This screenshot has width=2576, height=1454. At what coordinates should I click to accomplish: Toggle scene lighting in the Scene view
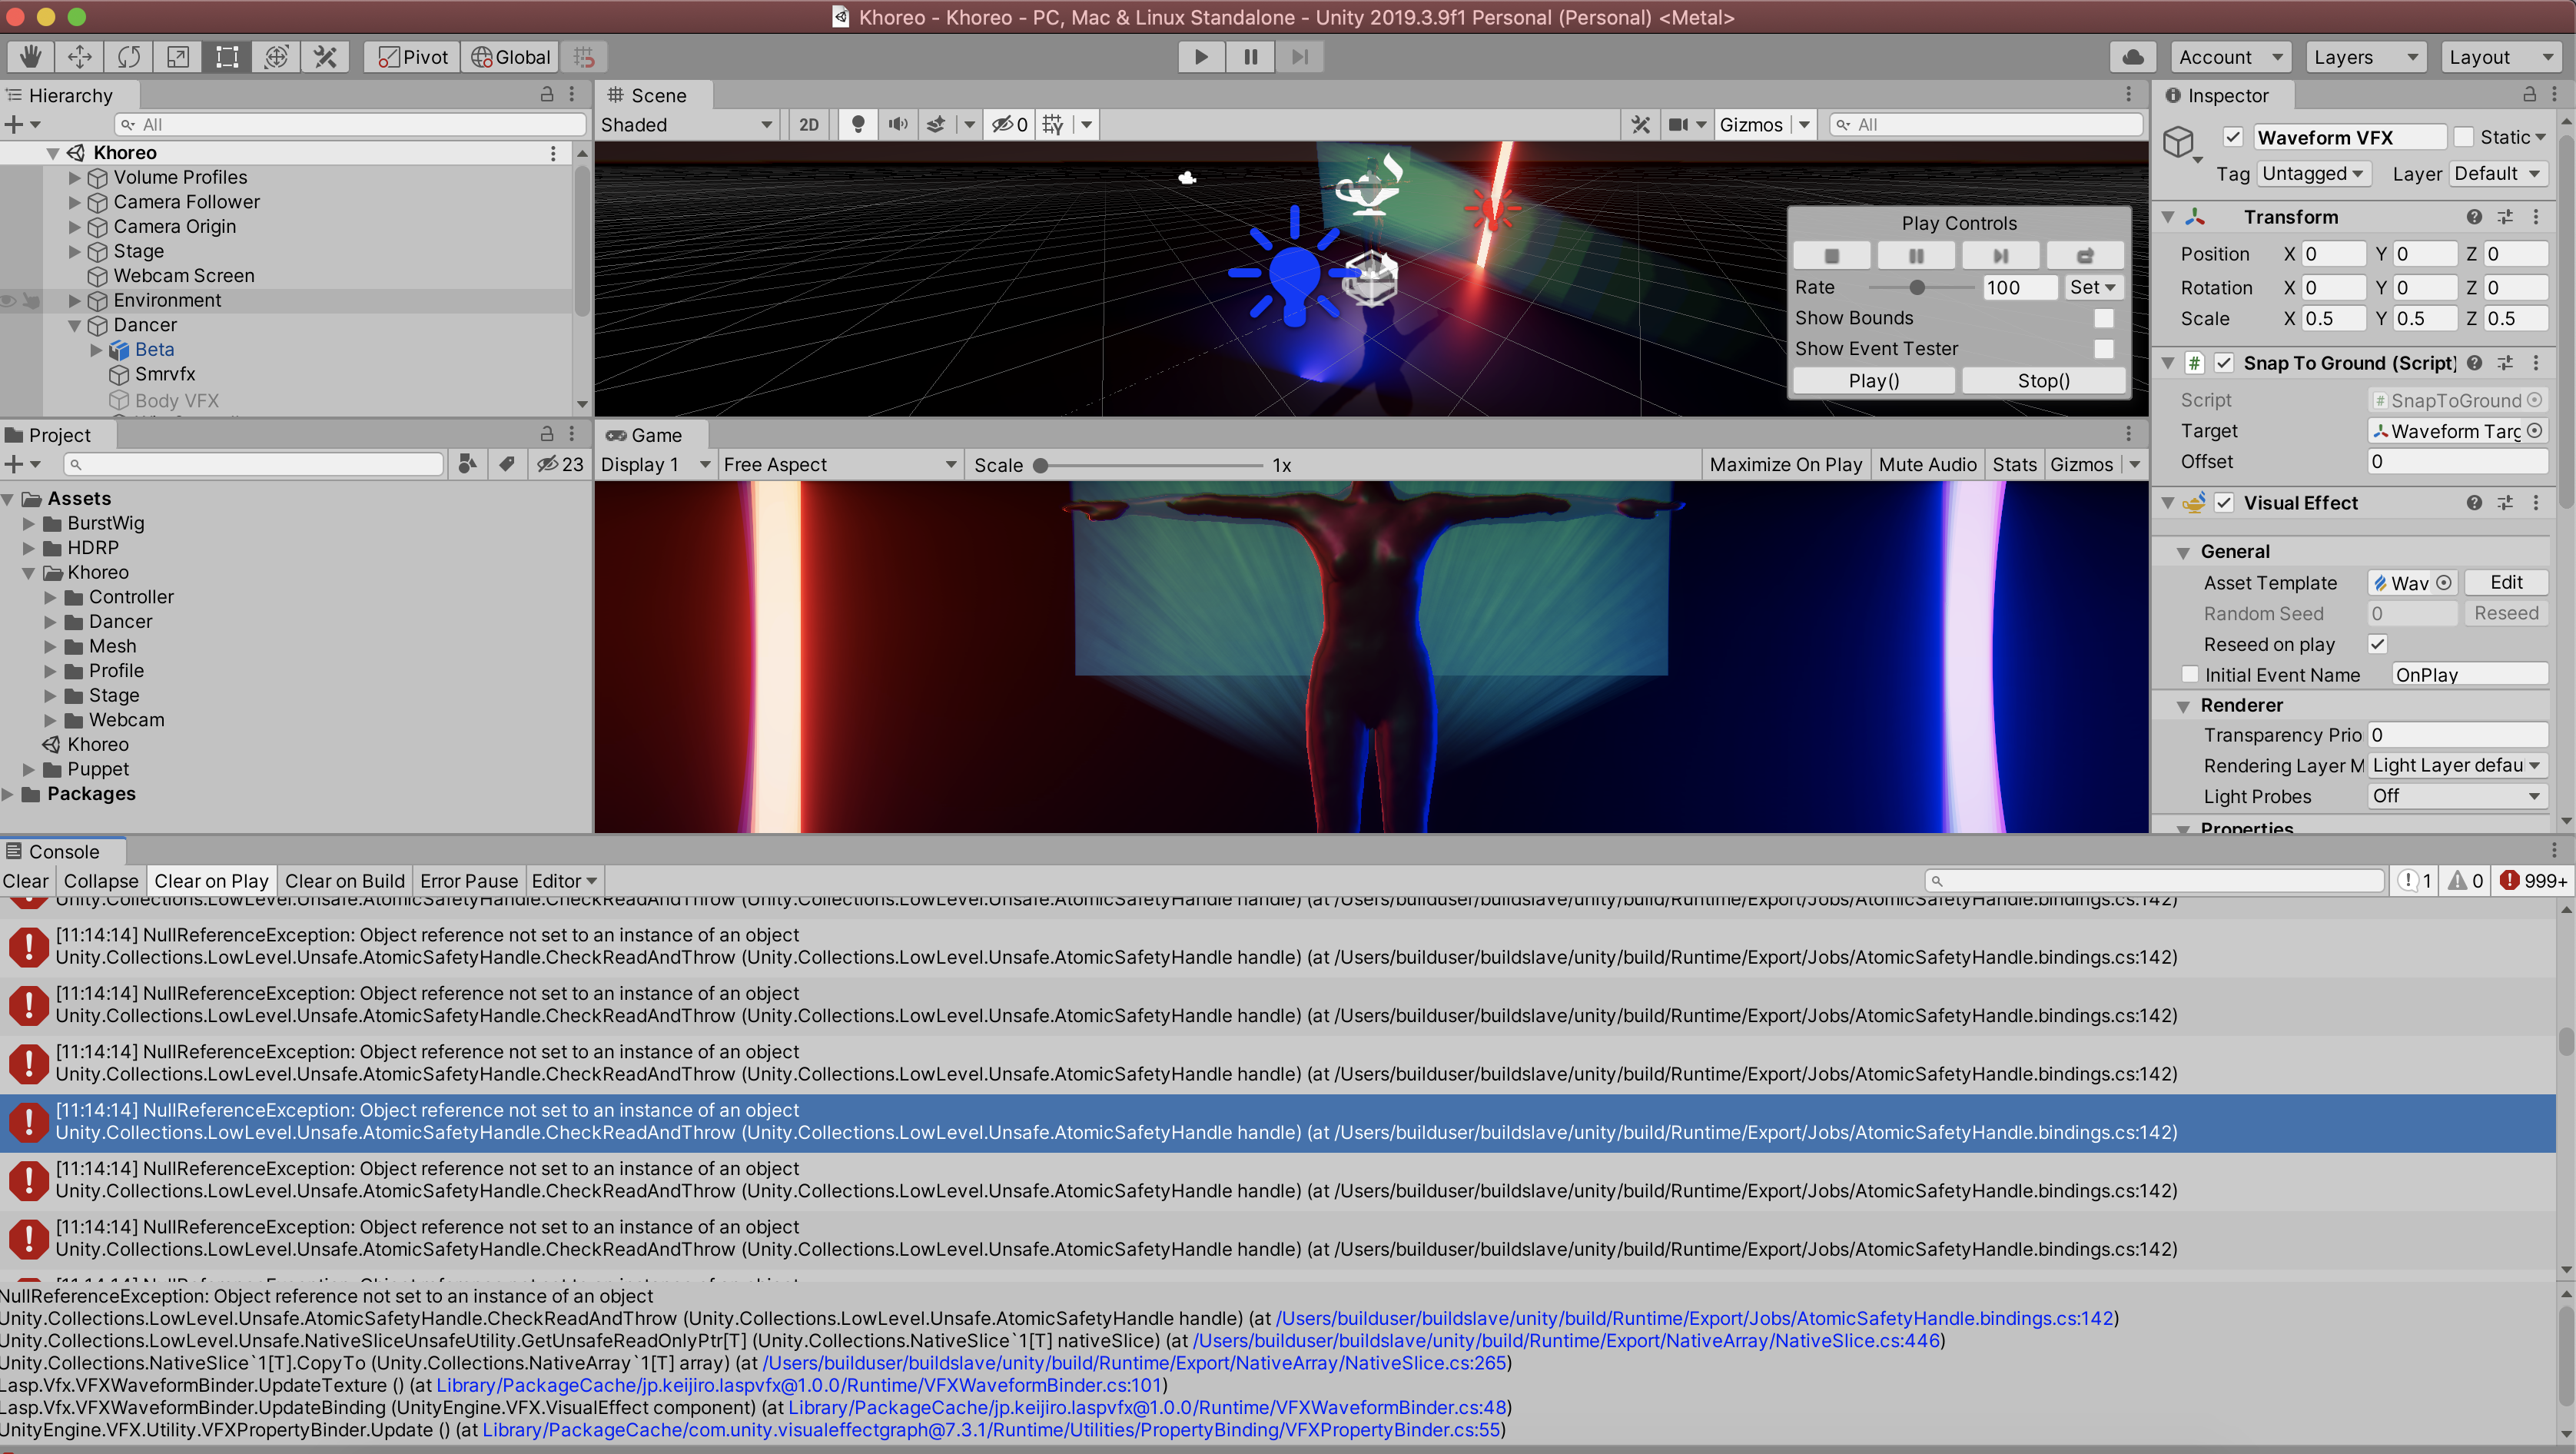(x=856, y=124)
